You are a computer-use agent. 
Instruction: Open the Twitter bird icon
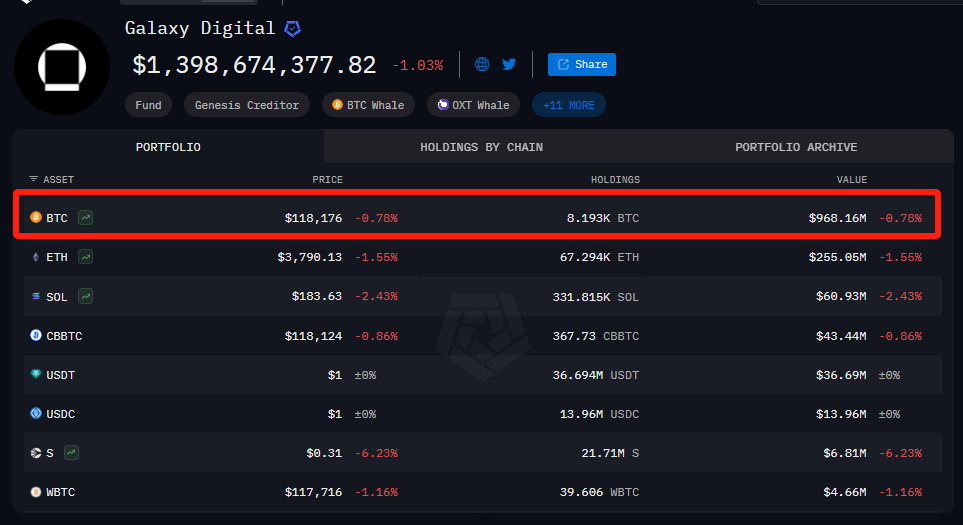click(x=509, y=64)
